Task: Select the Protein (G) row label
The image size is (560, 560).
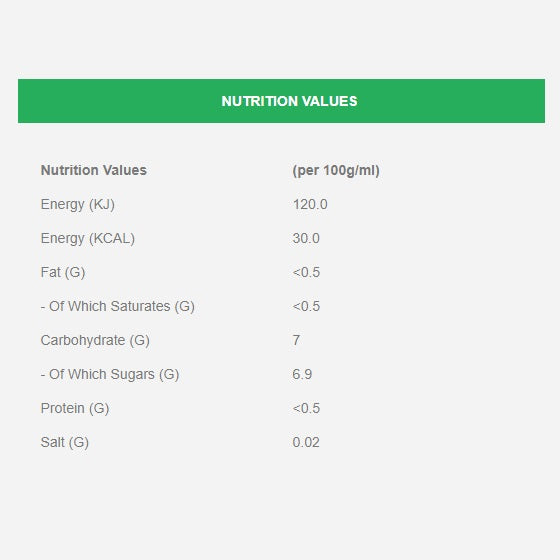Action: coord(75,408)
